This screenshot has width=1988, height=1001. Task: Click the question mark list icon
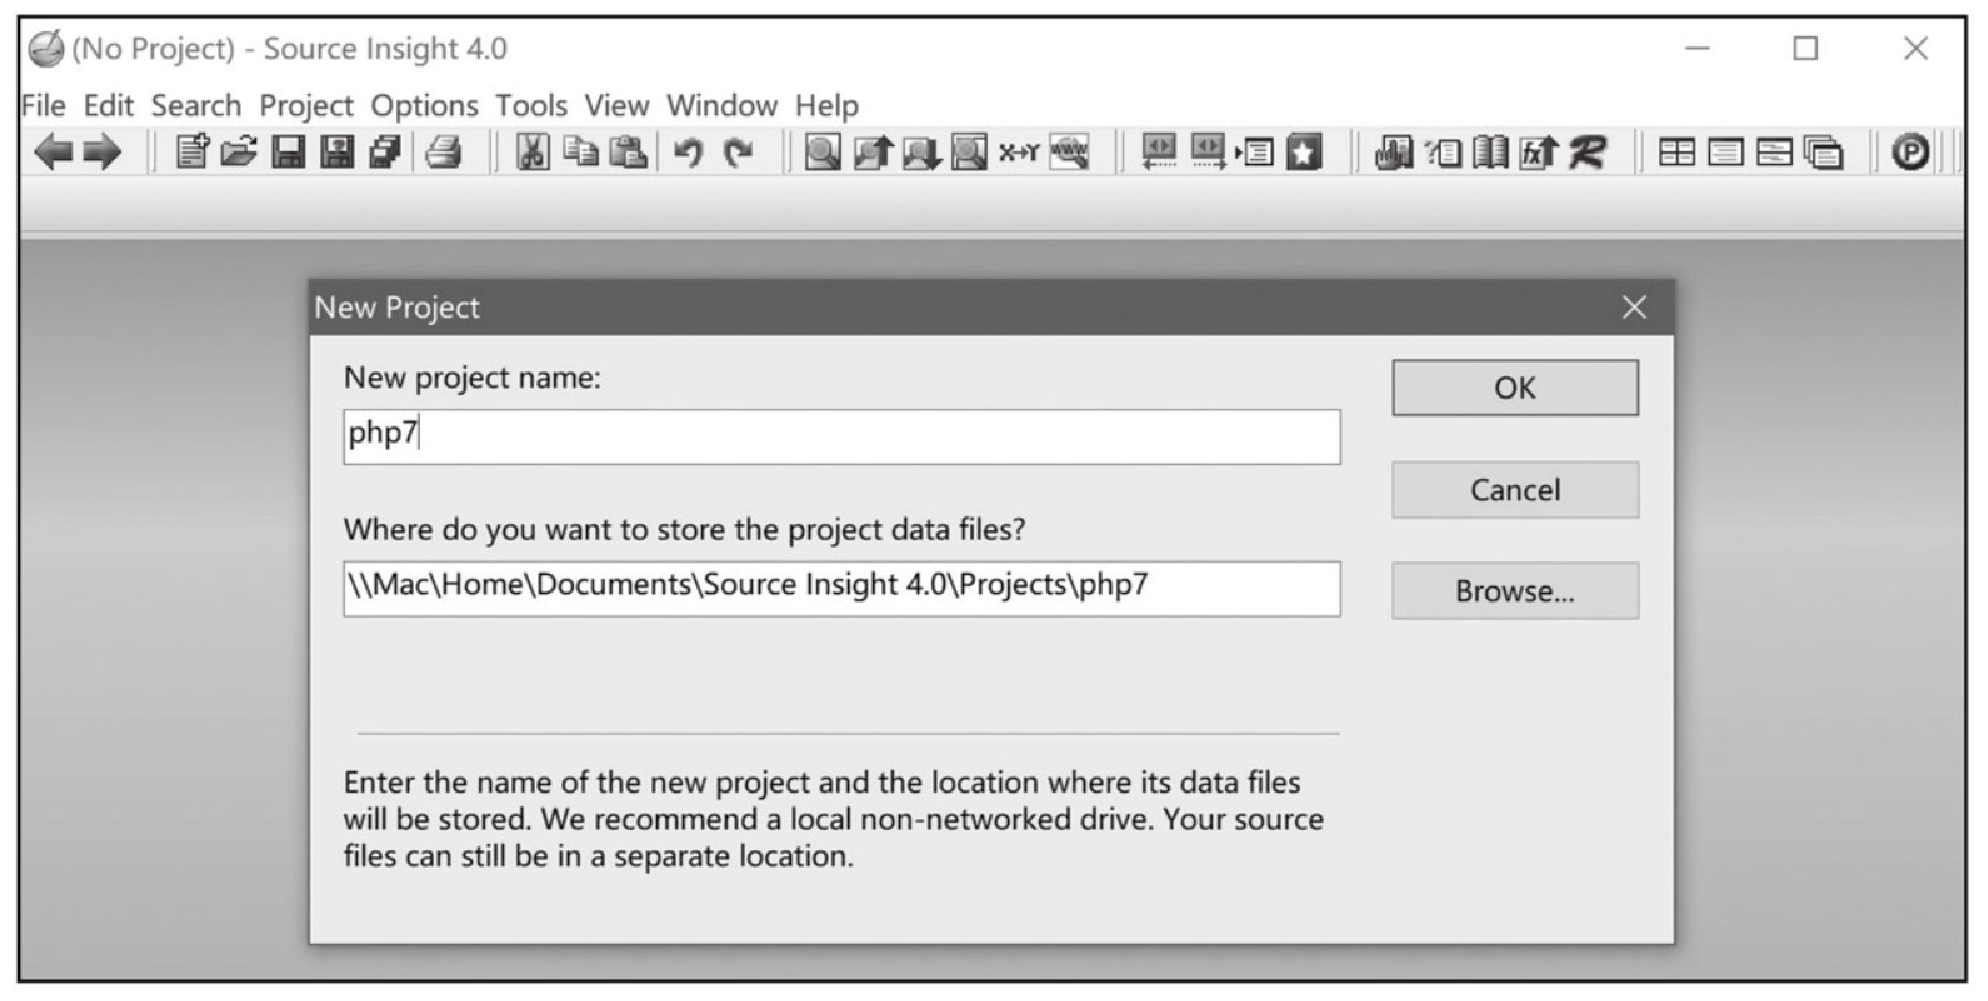click(x=1443, y=152)
